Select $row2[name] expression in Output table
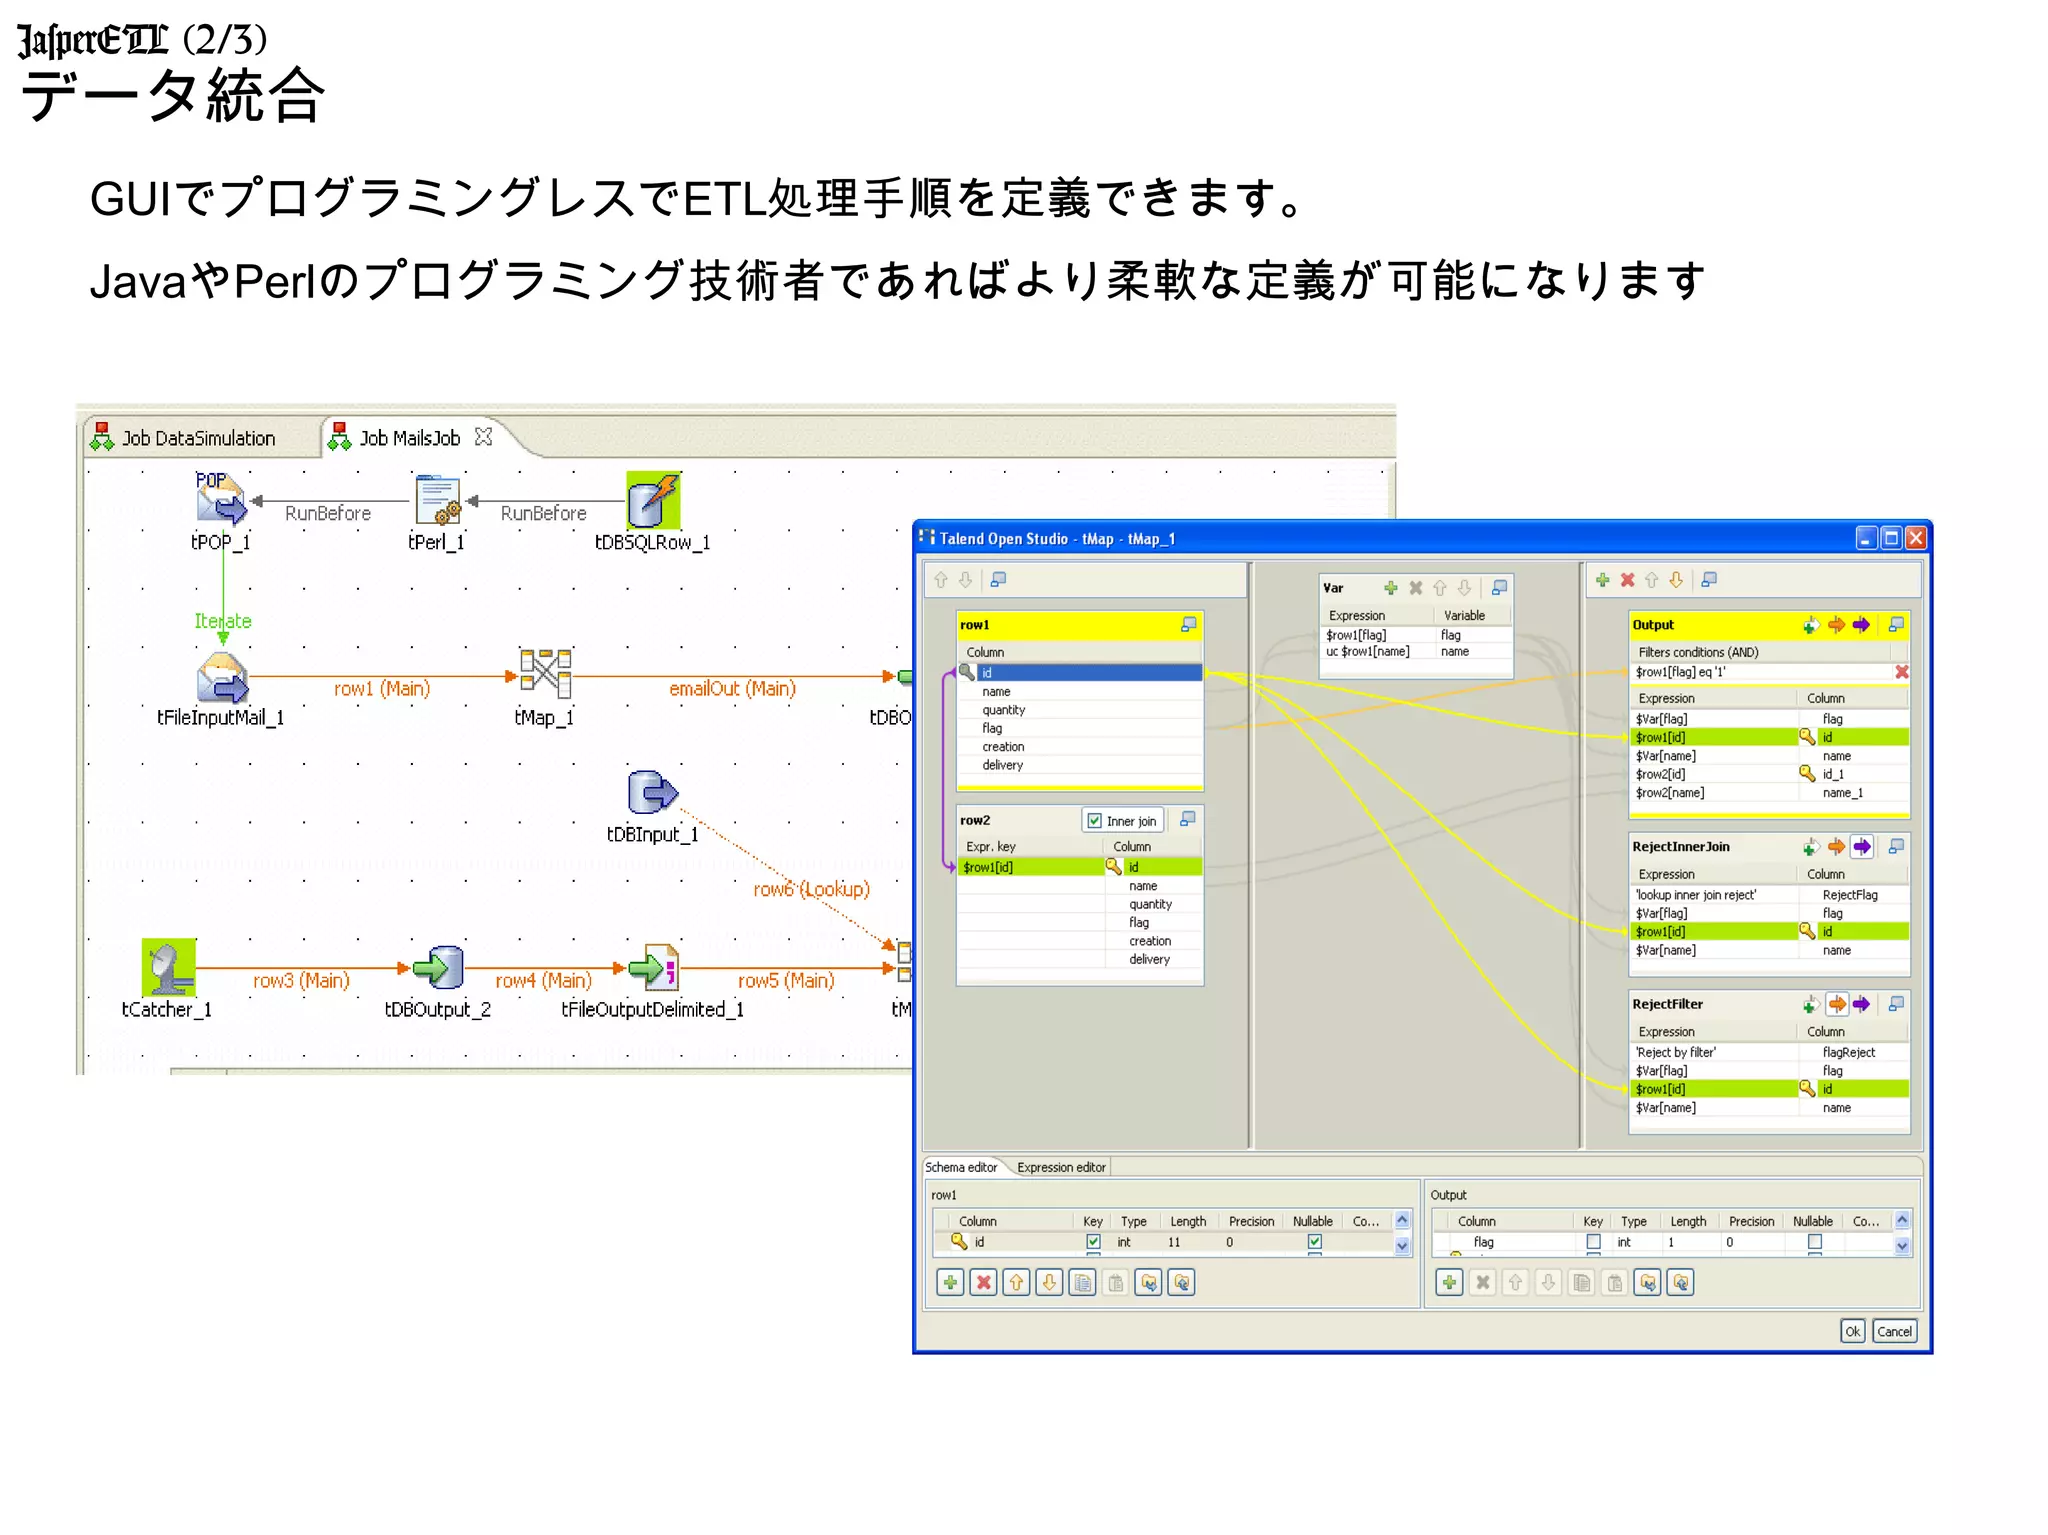Screen dimensions: 2048x1535 pos(1716,793)
